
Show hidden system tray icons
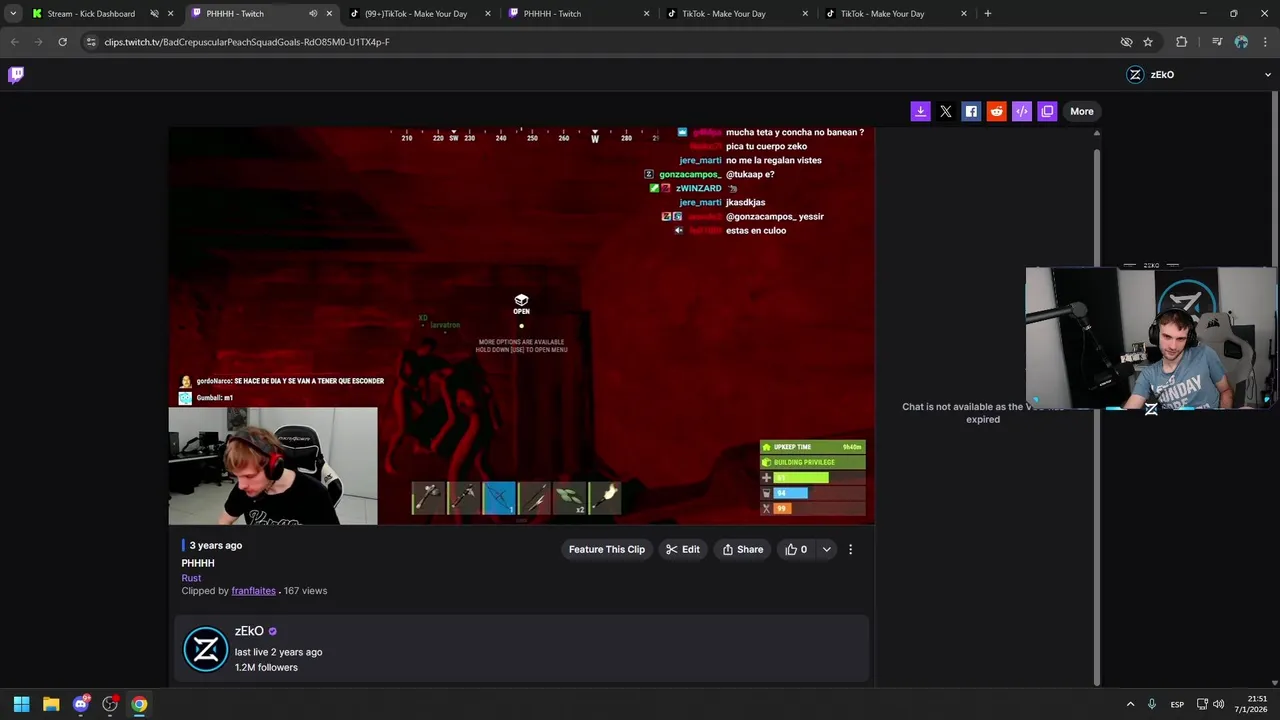tap(1130, 704)
